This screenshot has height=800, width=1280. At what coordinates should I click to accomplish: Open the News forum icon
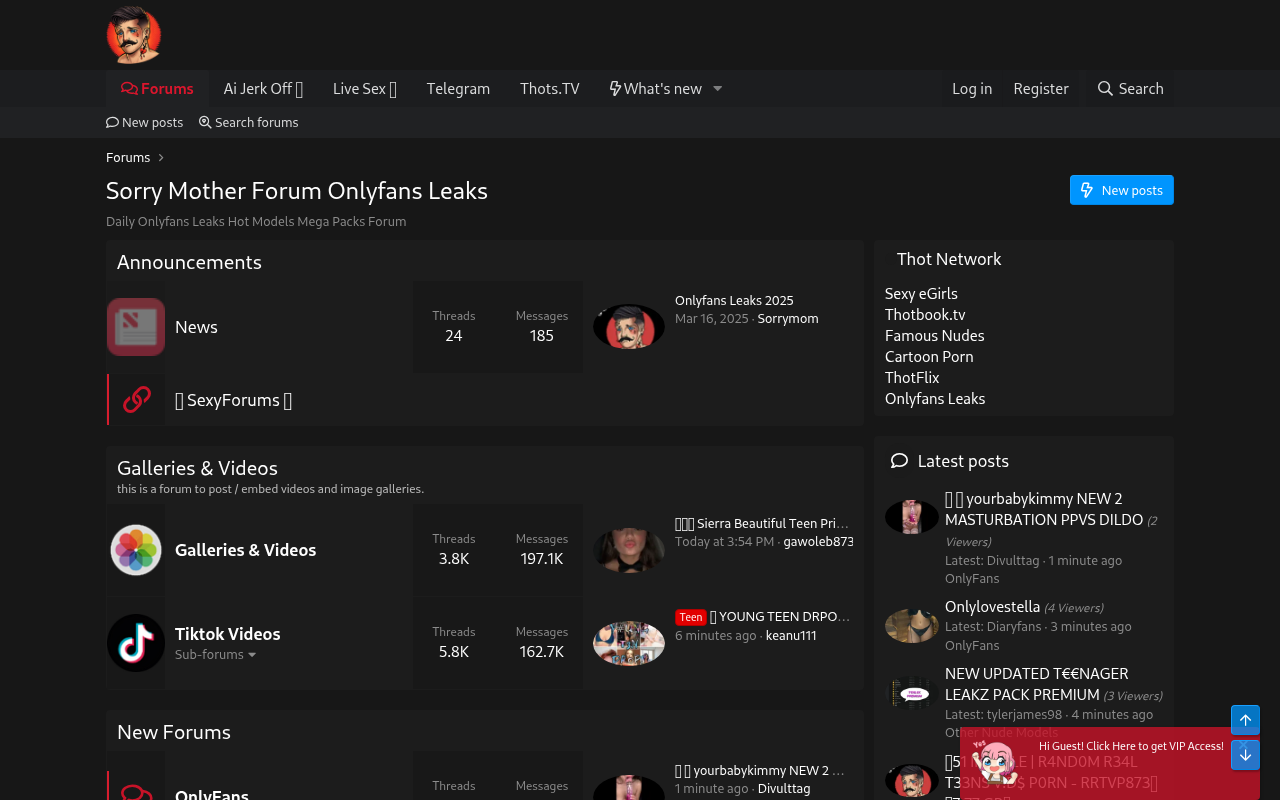(x=136, y=327)
